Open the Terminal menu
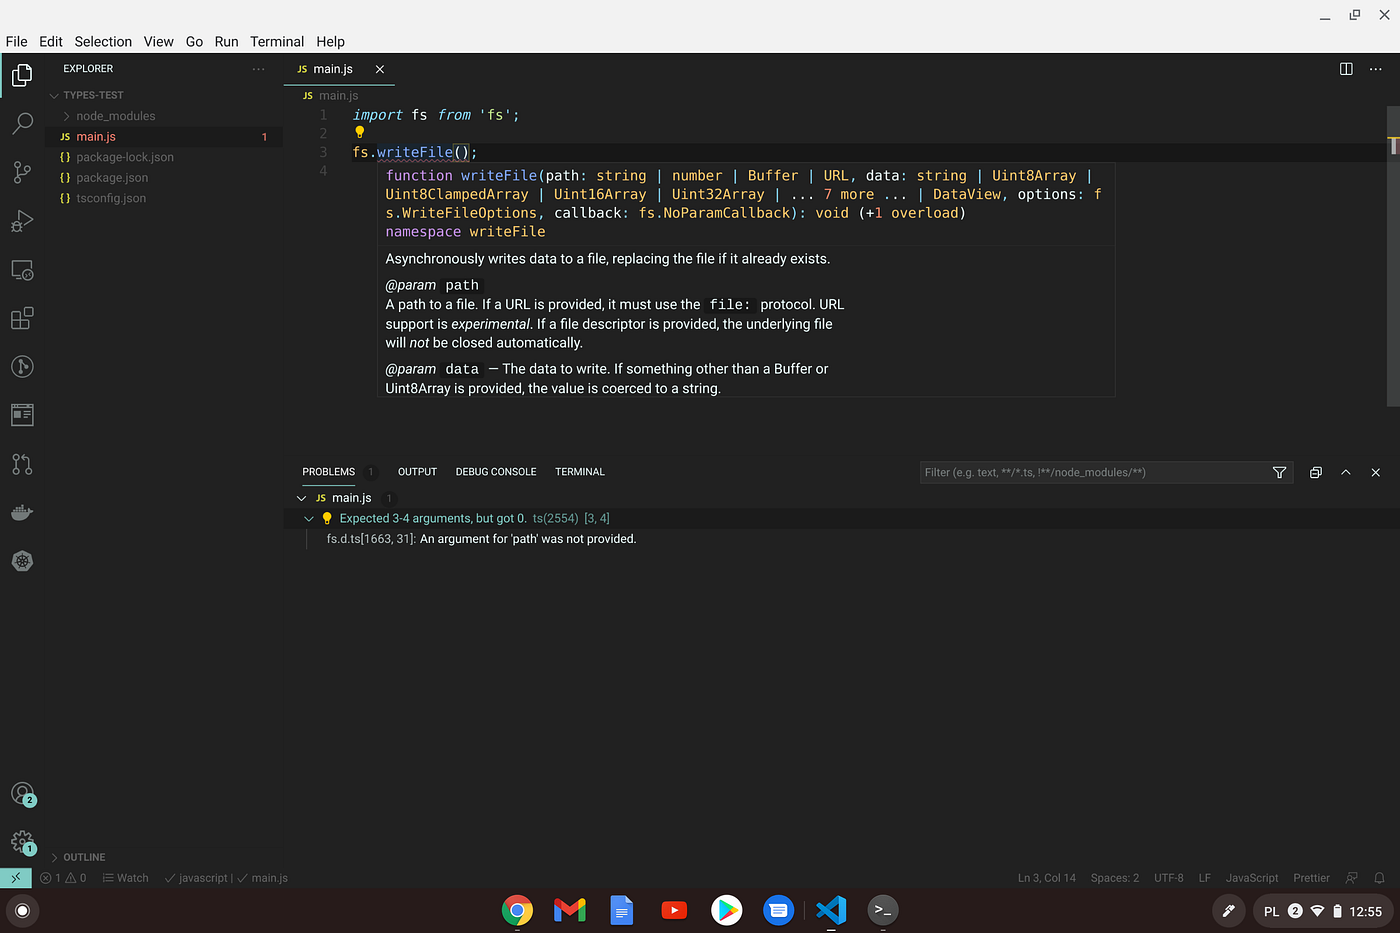Viewport: 1400px width, 933px height. [277, 41]
